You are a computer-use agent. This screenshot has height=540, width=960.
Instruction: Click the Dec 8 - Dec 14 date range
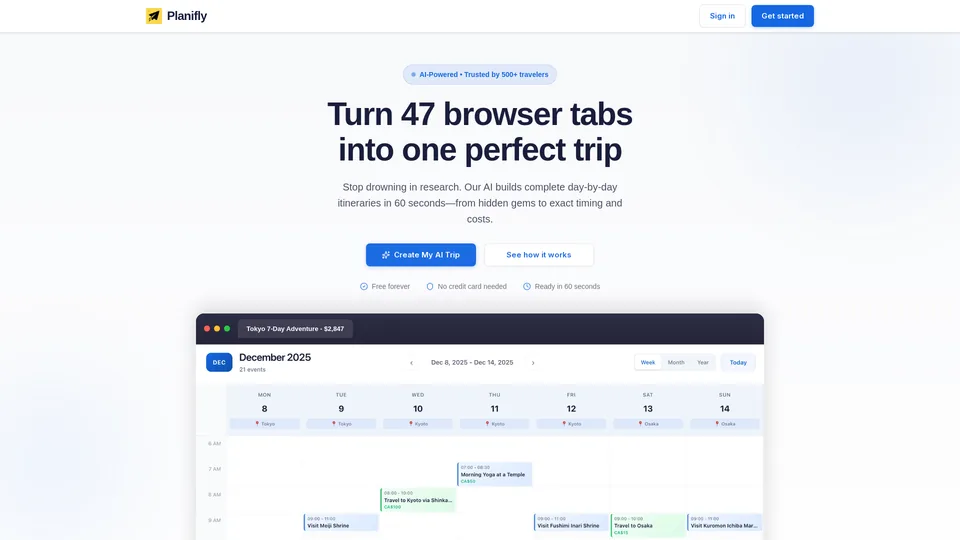472,362
